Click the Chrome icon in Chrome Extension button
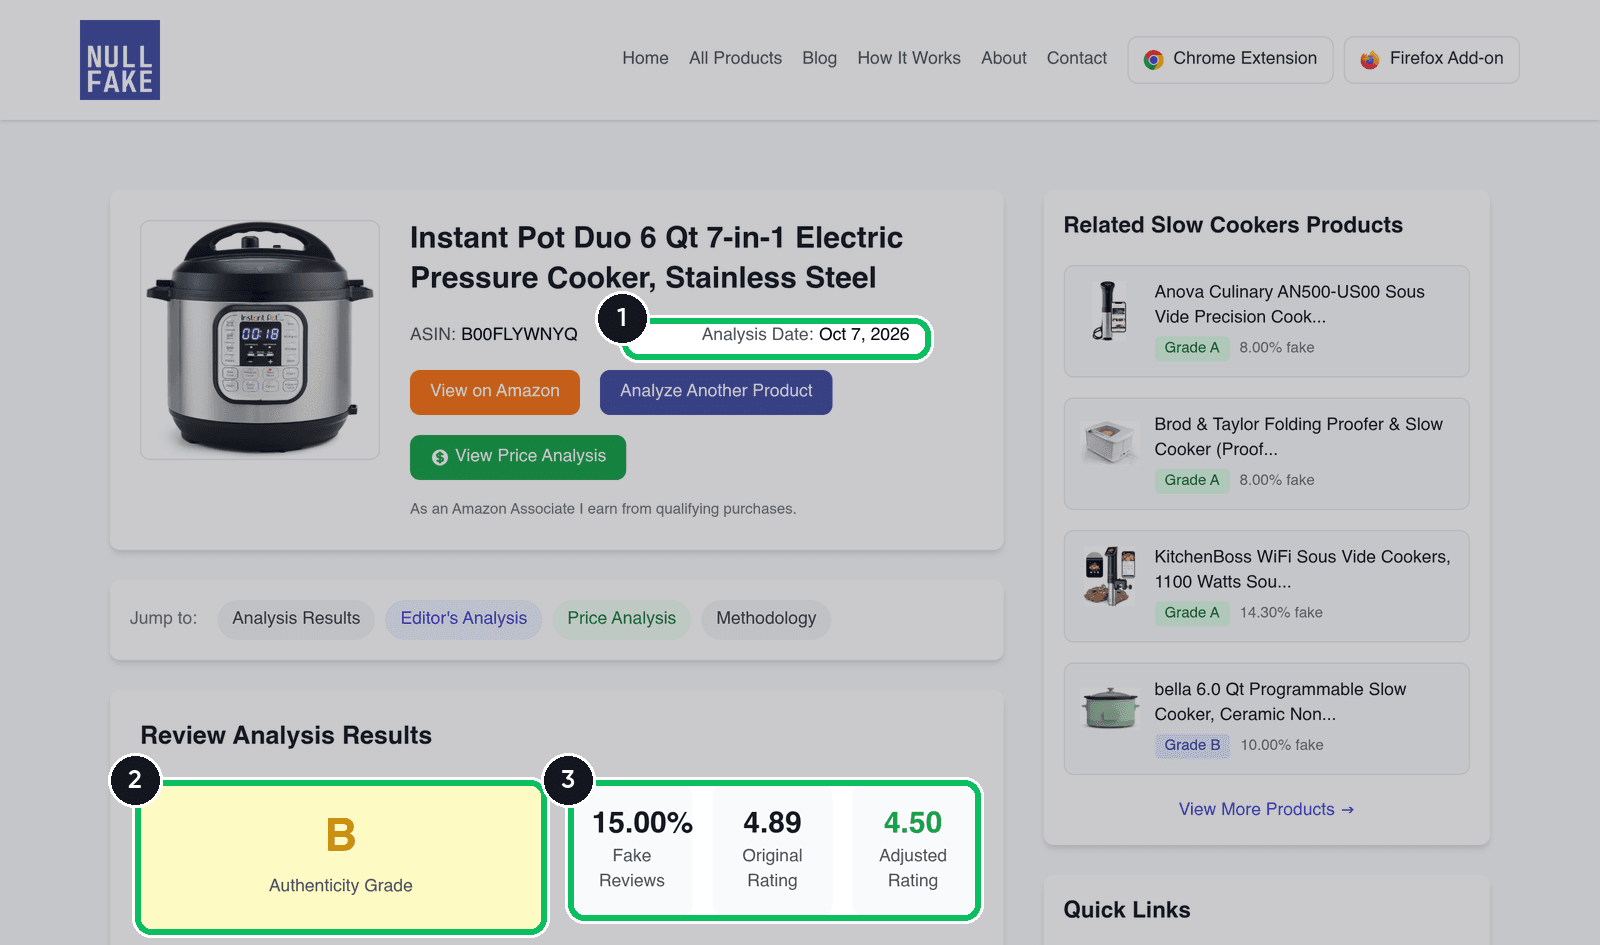The width and height of the screenshot is (1600, 945). pos(1153,60)
